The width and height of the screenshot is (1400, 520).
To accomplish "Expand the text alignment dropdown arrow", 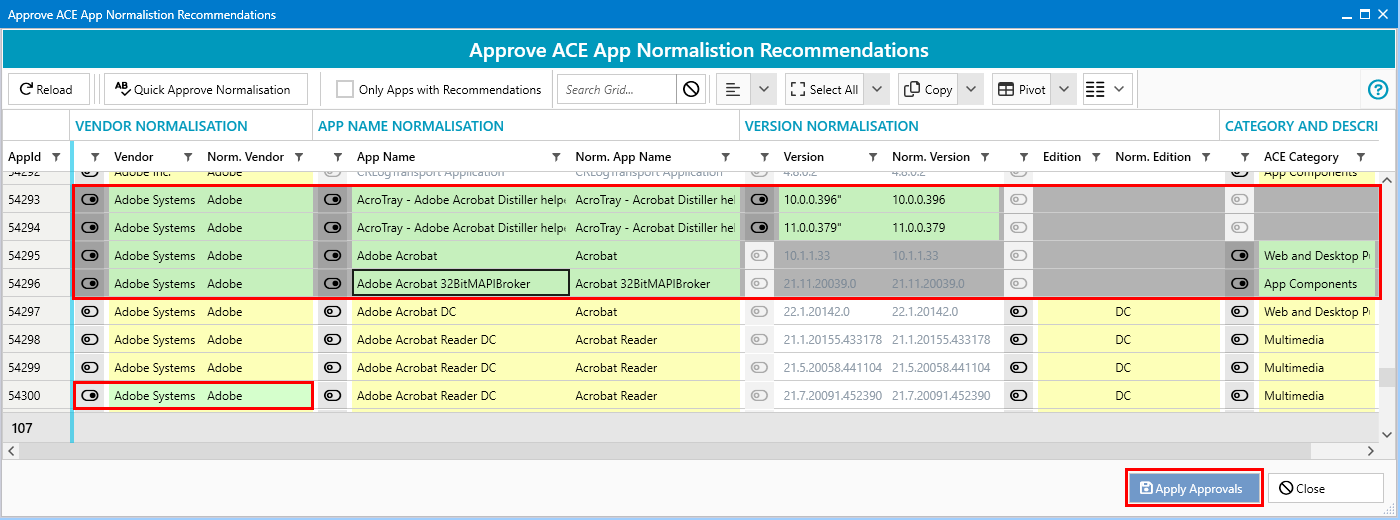I will (763, 89).
